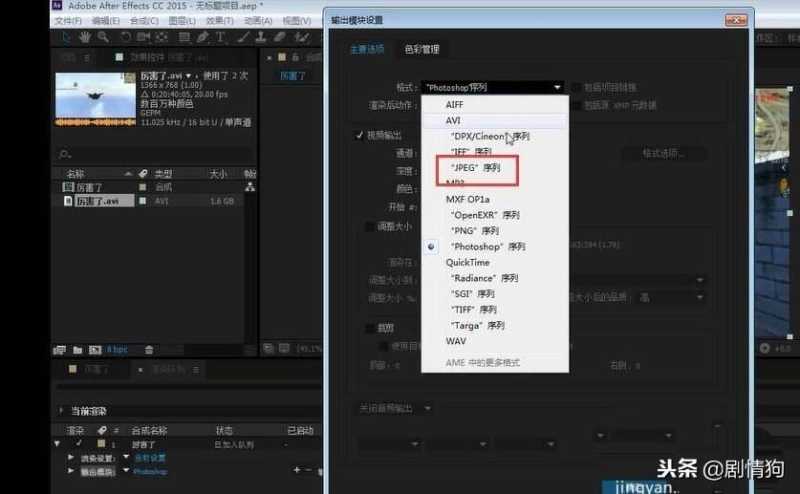Choose "JPEG" 序列 from the format list
800x494 pixels.
pyautogui.click(x=495, y=167)
